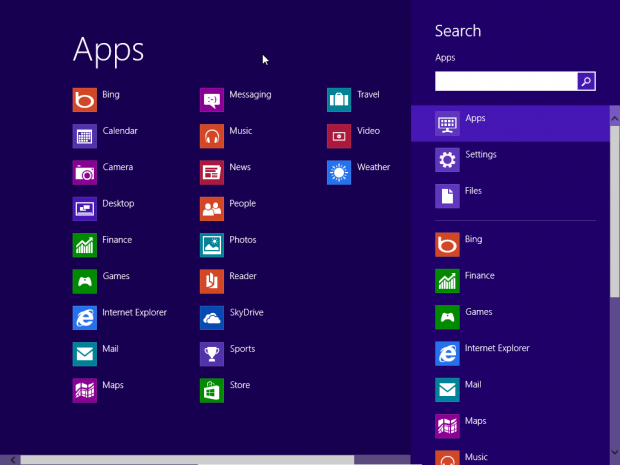Select Games icon in Search panel
The width and height of the screenshot is (620, 465).
point(447,317)
